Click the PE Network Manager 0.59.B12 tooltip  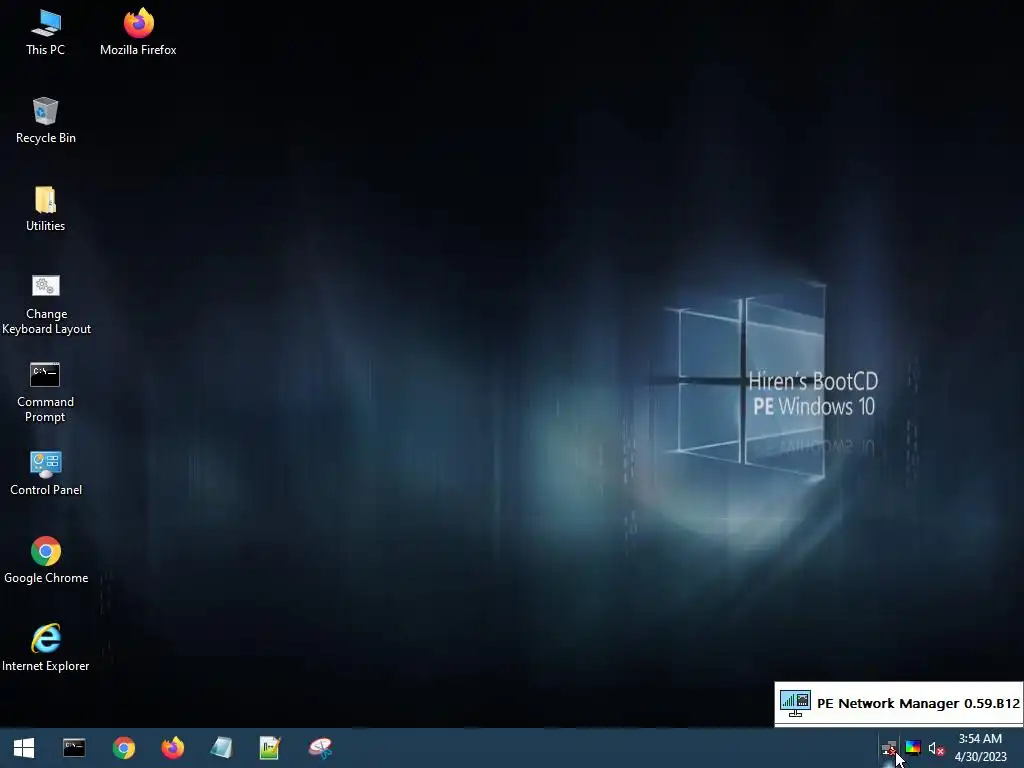(x=899, y=703)
